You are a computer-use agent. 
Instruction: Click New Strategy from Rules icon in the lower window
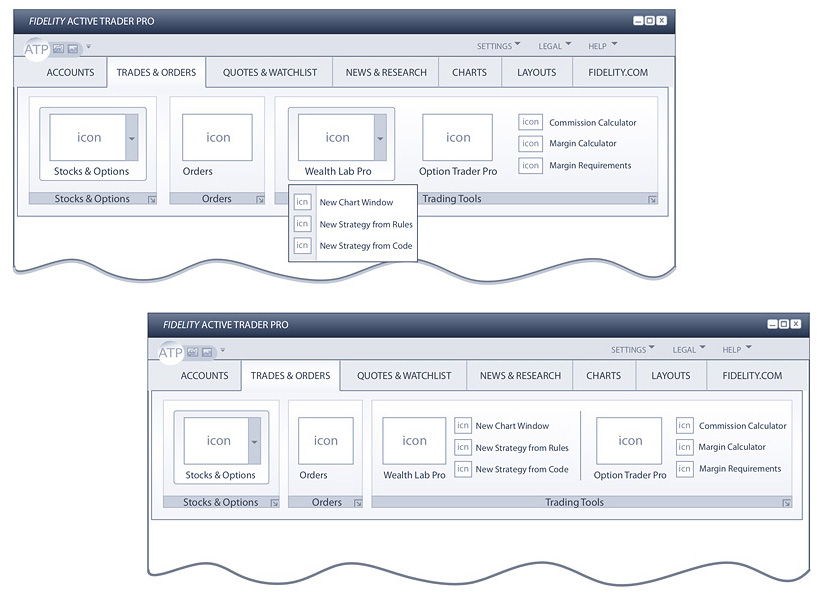click(x=462, y=447)
